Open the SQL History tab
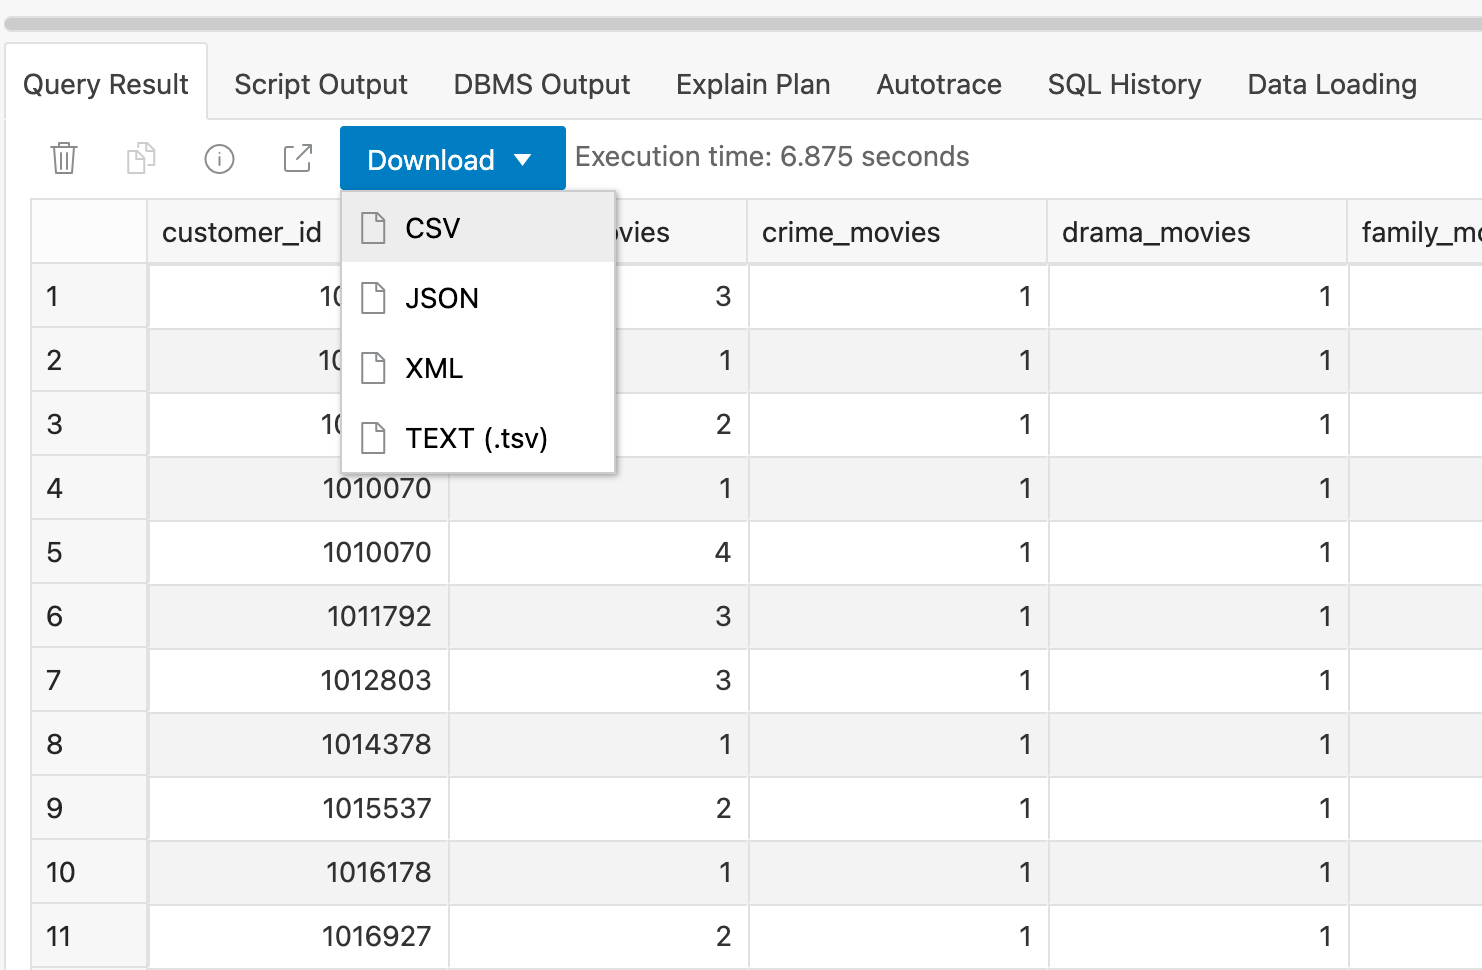Image resolution: width=1482 pixels, height=970 pixels. tap(1124, 84)
